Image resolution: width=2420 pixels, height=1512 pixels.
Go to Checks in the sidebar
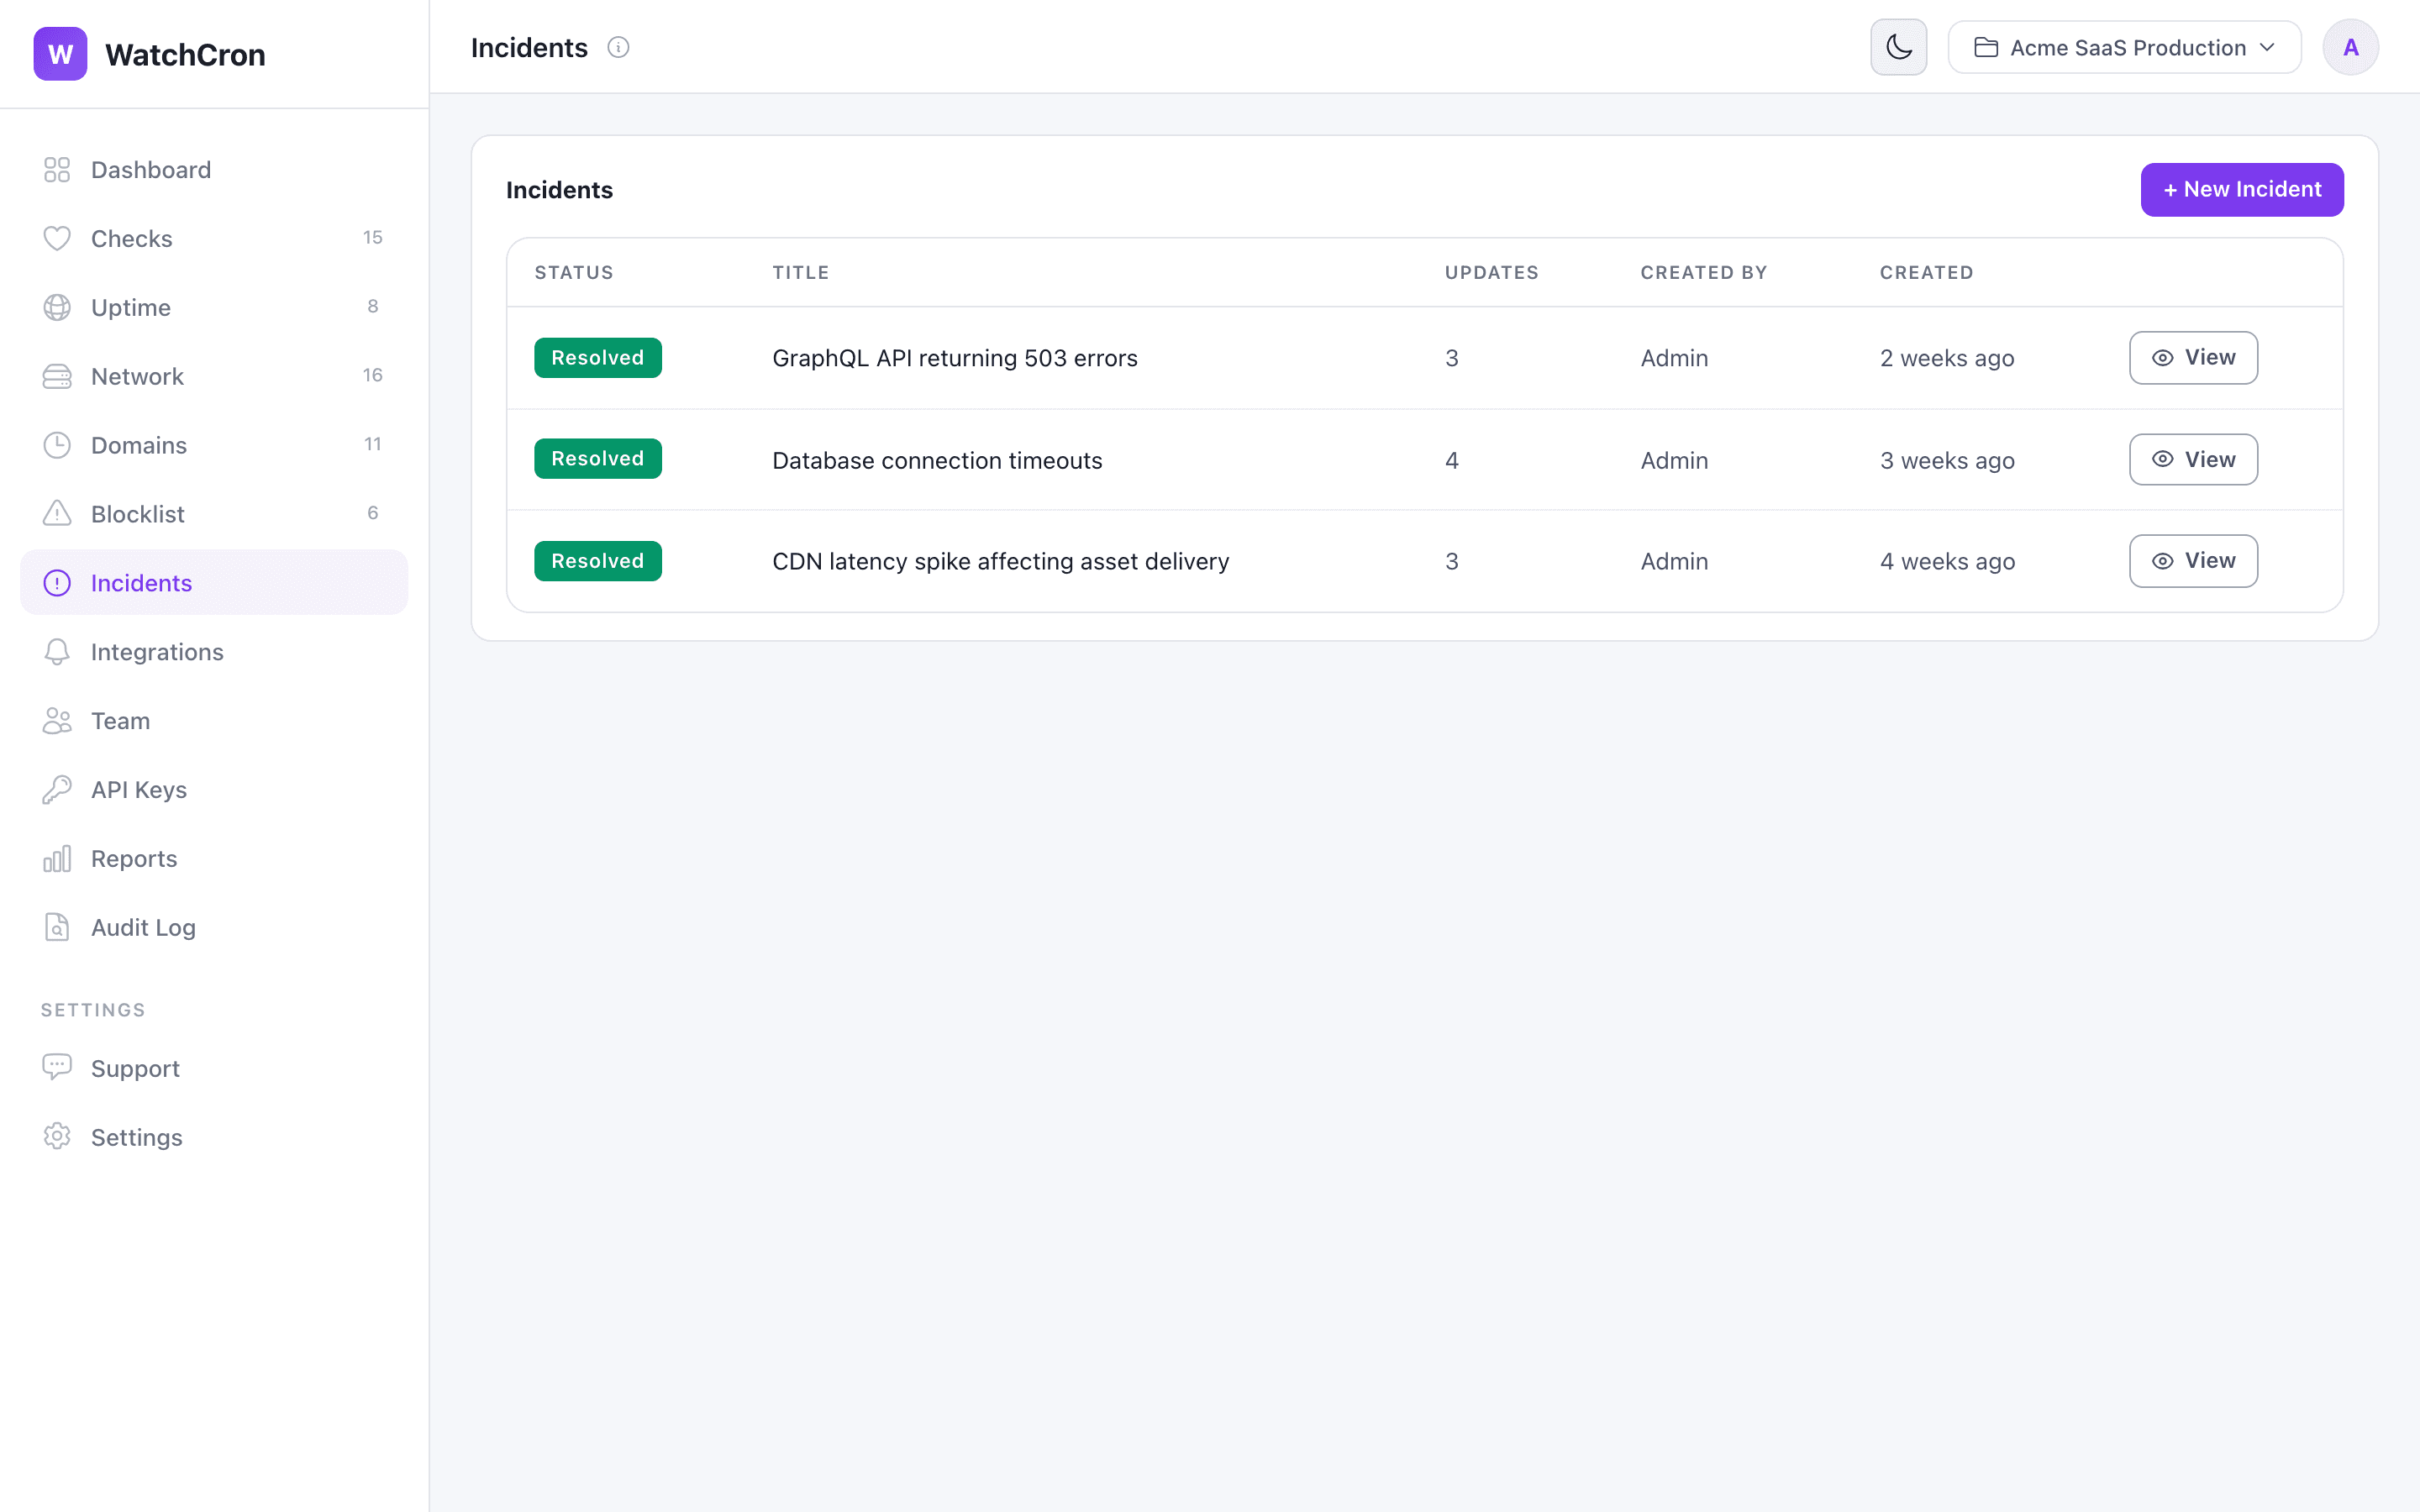click(214, 239)
